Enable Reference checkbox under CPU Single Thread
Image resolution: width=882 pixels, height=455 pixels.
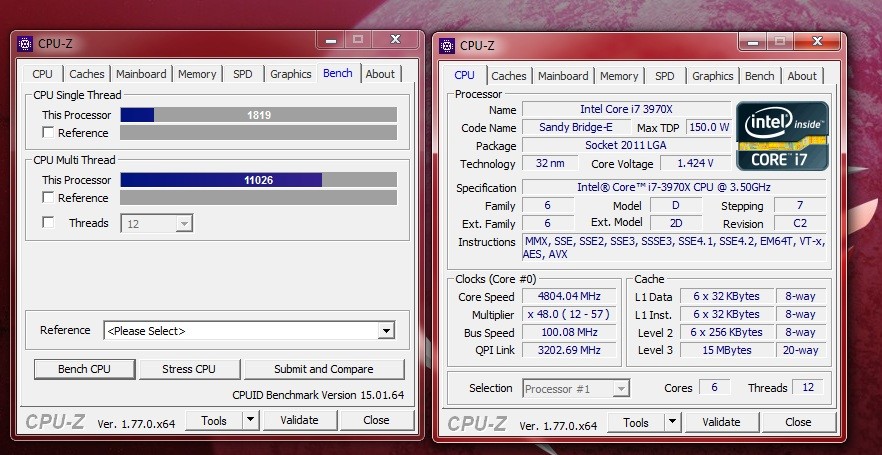[48, 133]
